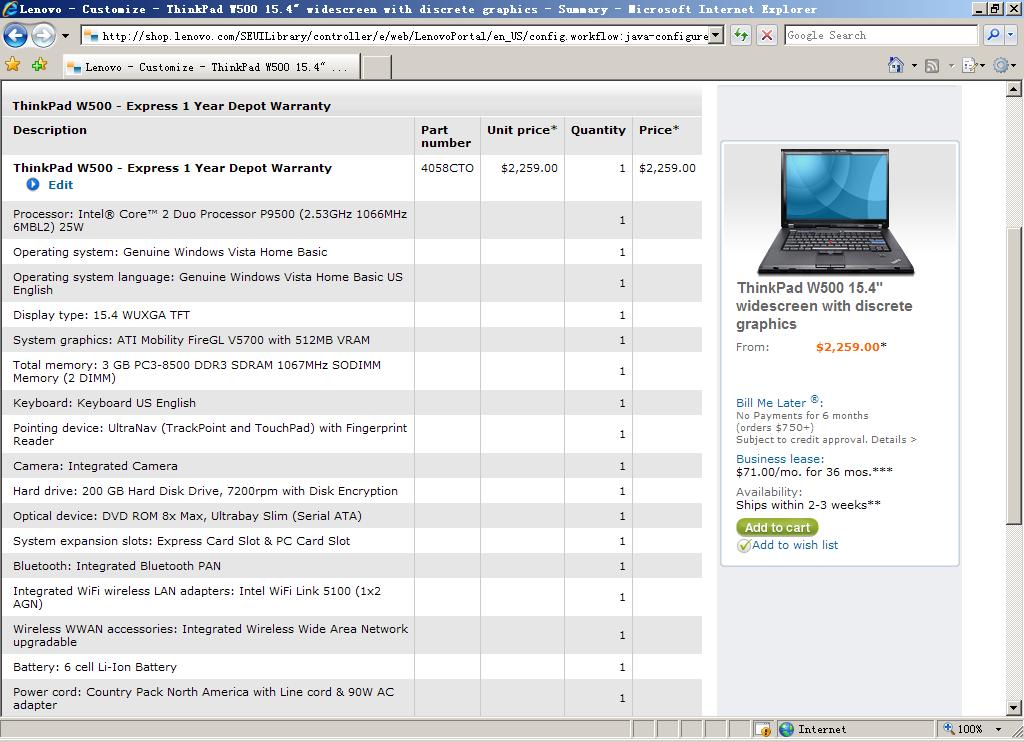Viewport: 1024px width, 742px height.
Task: Click the blue Edit arrow icon
Action: click(x=33, y=185)
